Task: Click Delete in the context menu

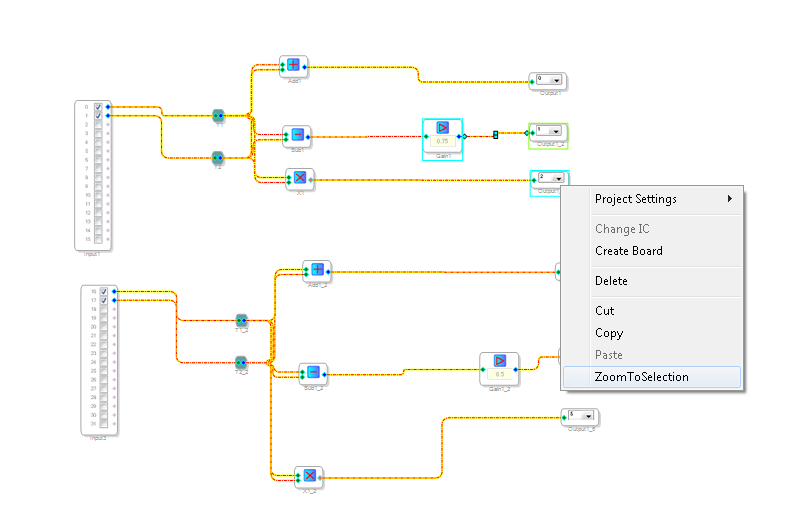Action: pos(611,281)
